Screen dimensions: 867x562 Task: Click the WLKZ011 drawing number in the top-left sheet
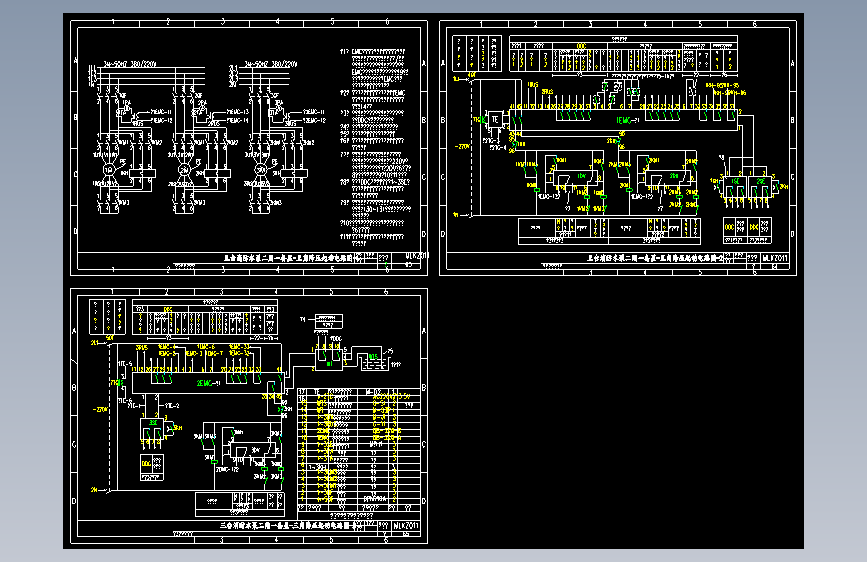pyautogui.click(x=417, y=256)
